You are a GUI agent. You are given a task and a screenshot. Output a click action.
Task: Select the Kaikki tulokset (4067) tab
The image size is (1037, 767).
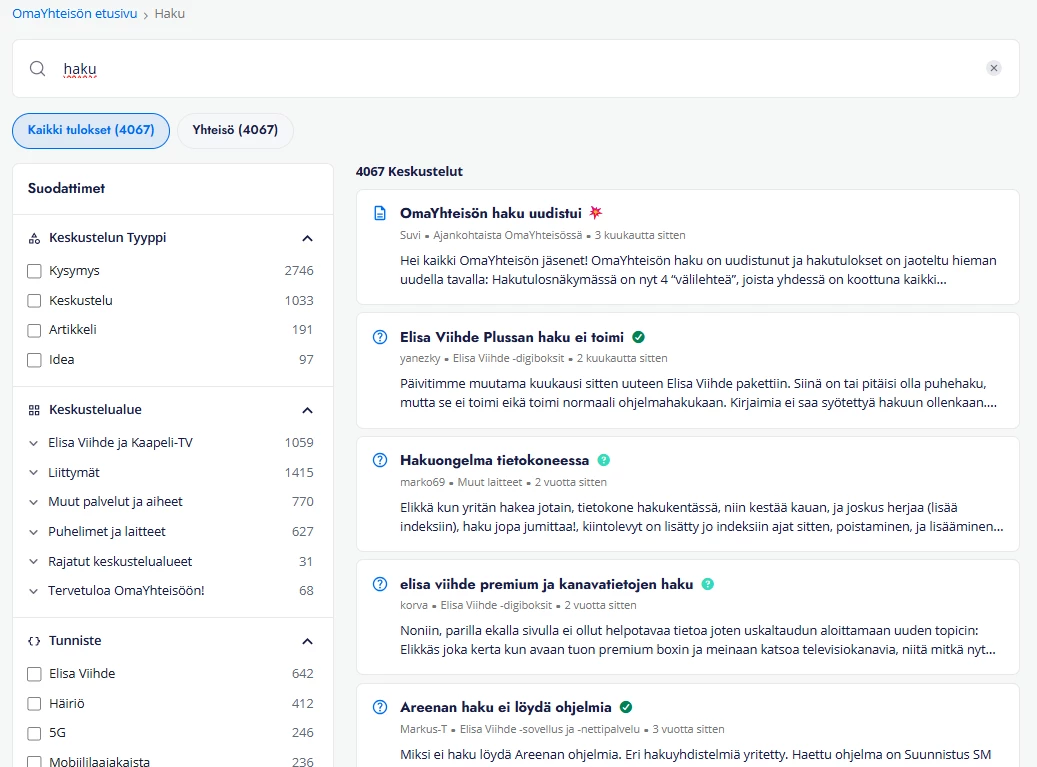(x=91, y=130)
